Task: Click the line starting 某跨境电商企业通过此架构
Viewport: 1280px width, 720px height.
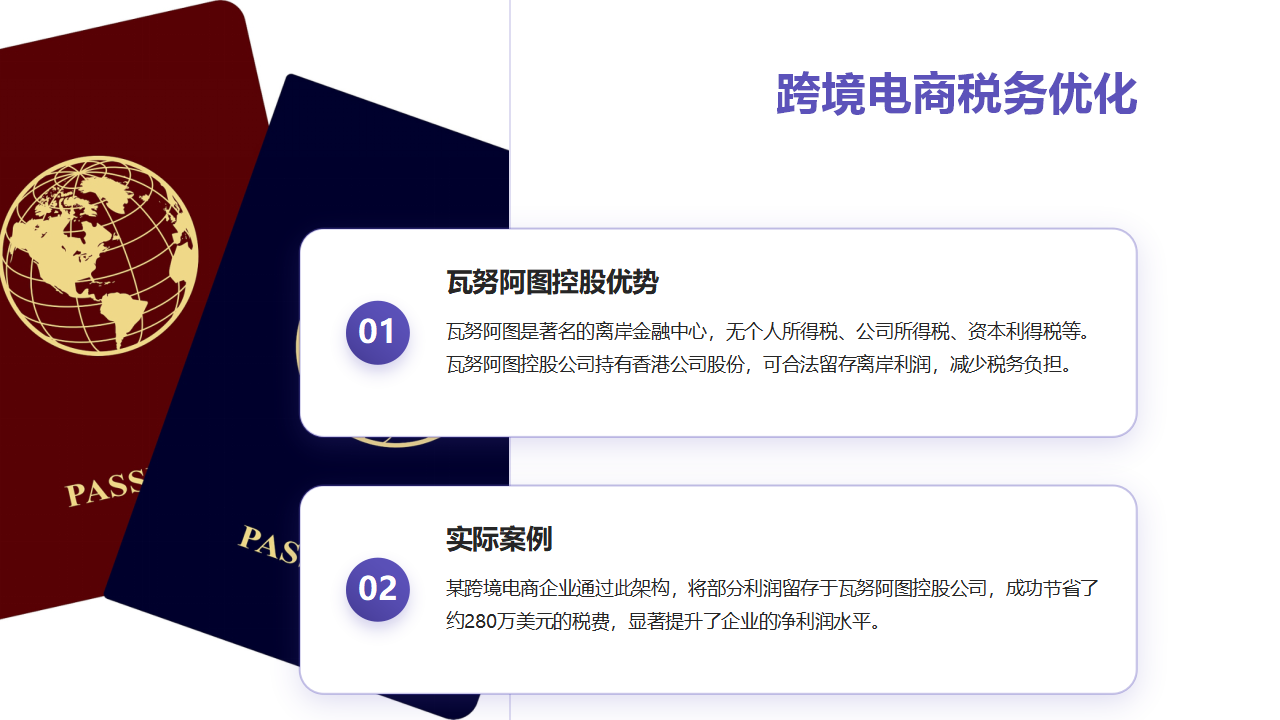Action: [x=773, y=588]
